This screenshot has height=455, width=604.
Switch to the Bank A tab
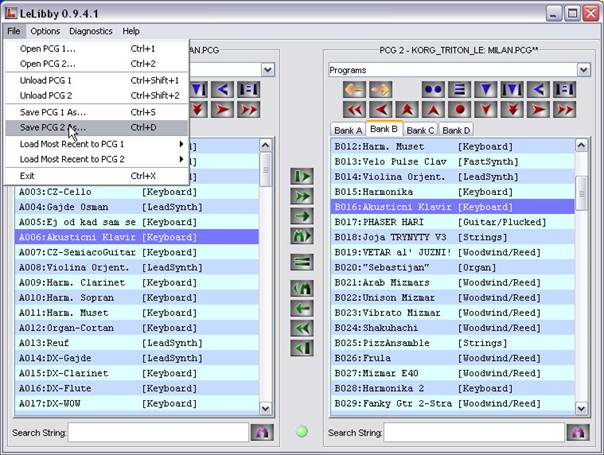[348, 130]
